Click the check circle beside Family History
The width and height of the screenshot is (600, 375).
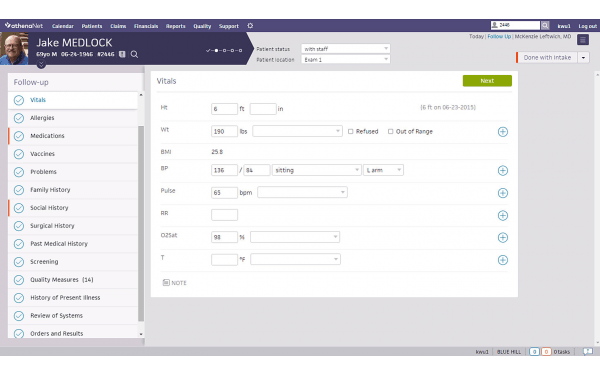(19, 190)
